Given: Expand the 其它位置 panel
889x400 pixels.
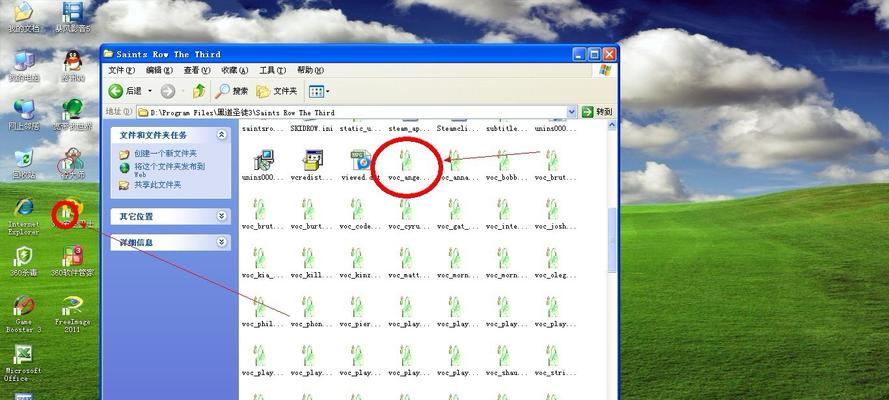Looking at the screenshot, I should [221, 216].
